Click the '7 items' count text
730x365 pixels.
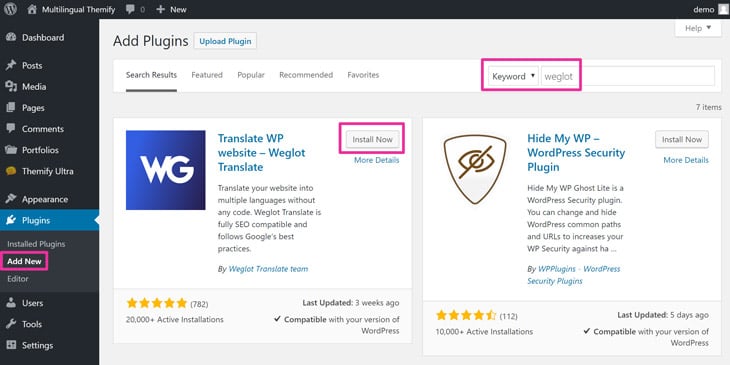[709, 107]
